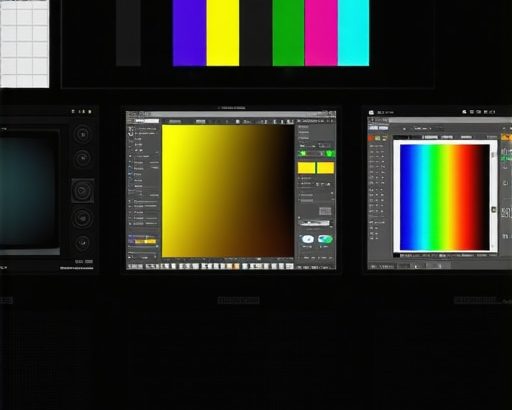
Task: Click the round button directly below the play button
Action: [x=82, y=218]
